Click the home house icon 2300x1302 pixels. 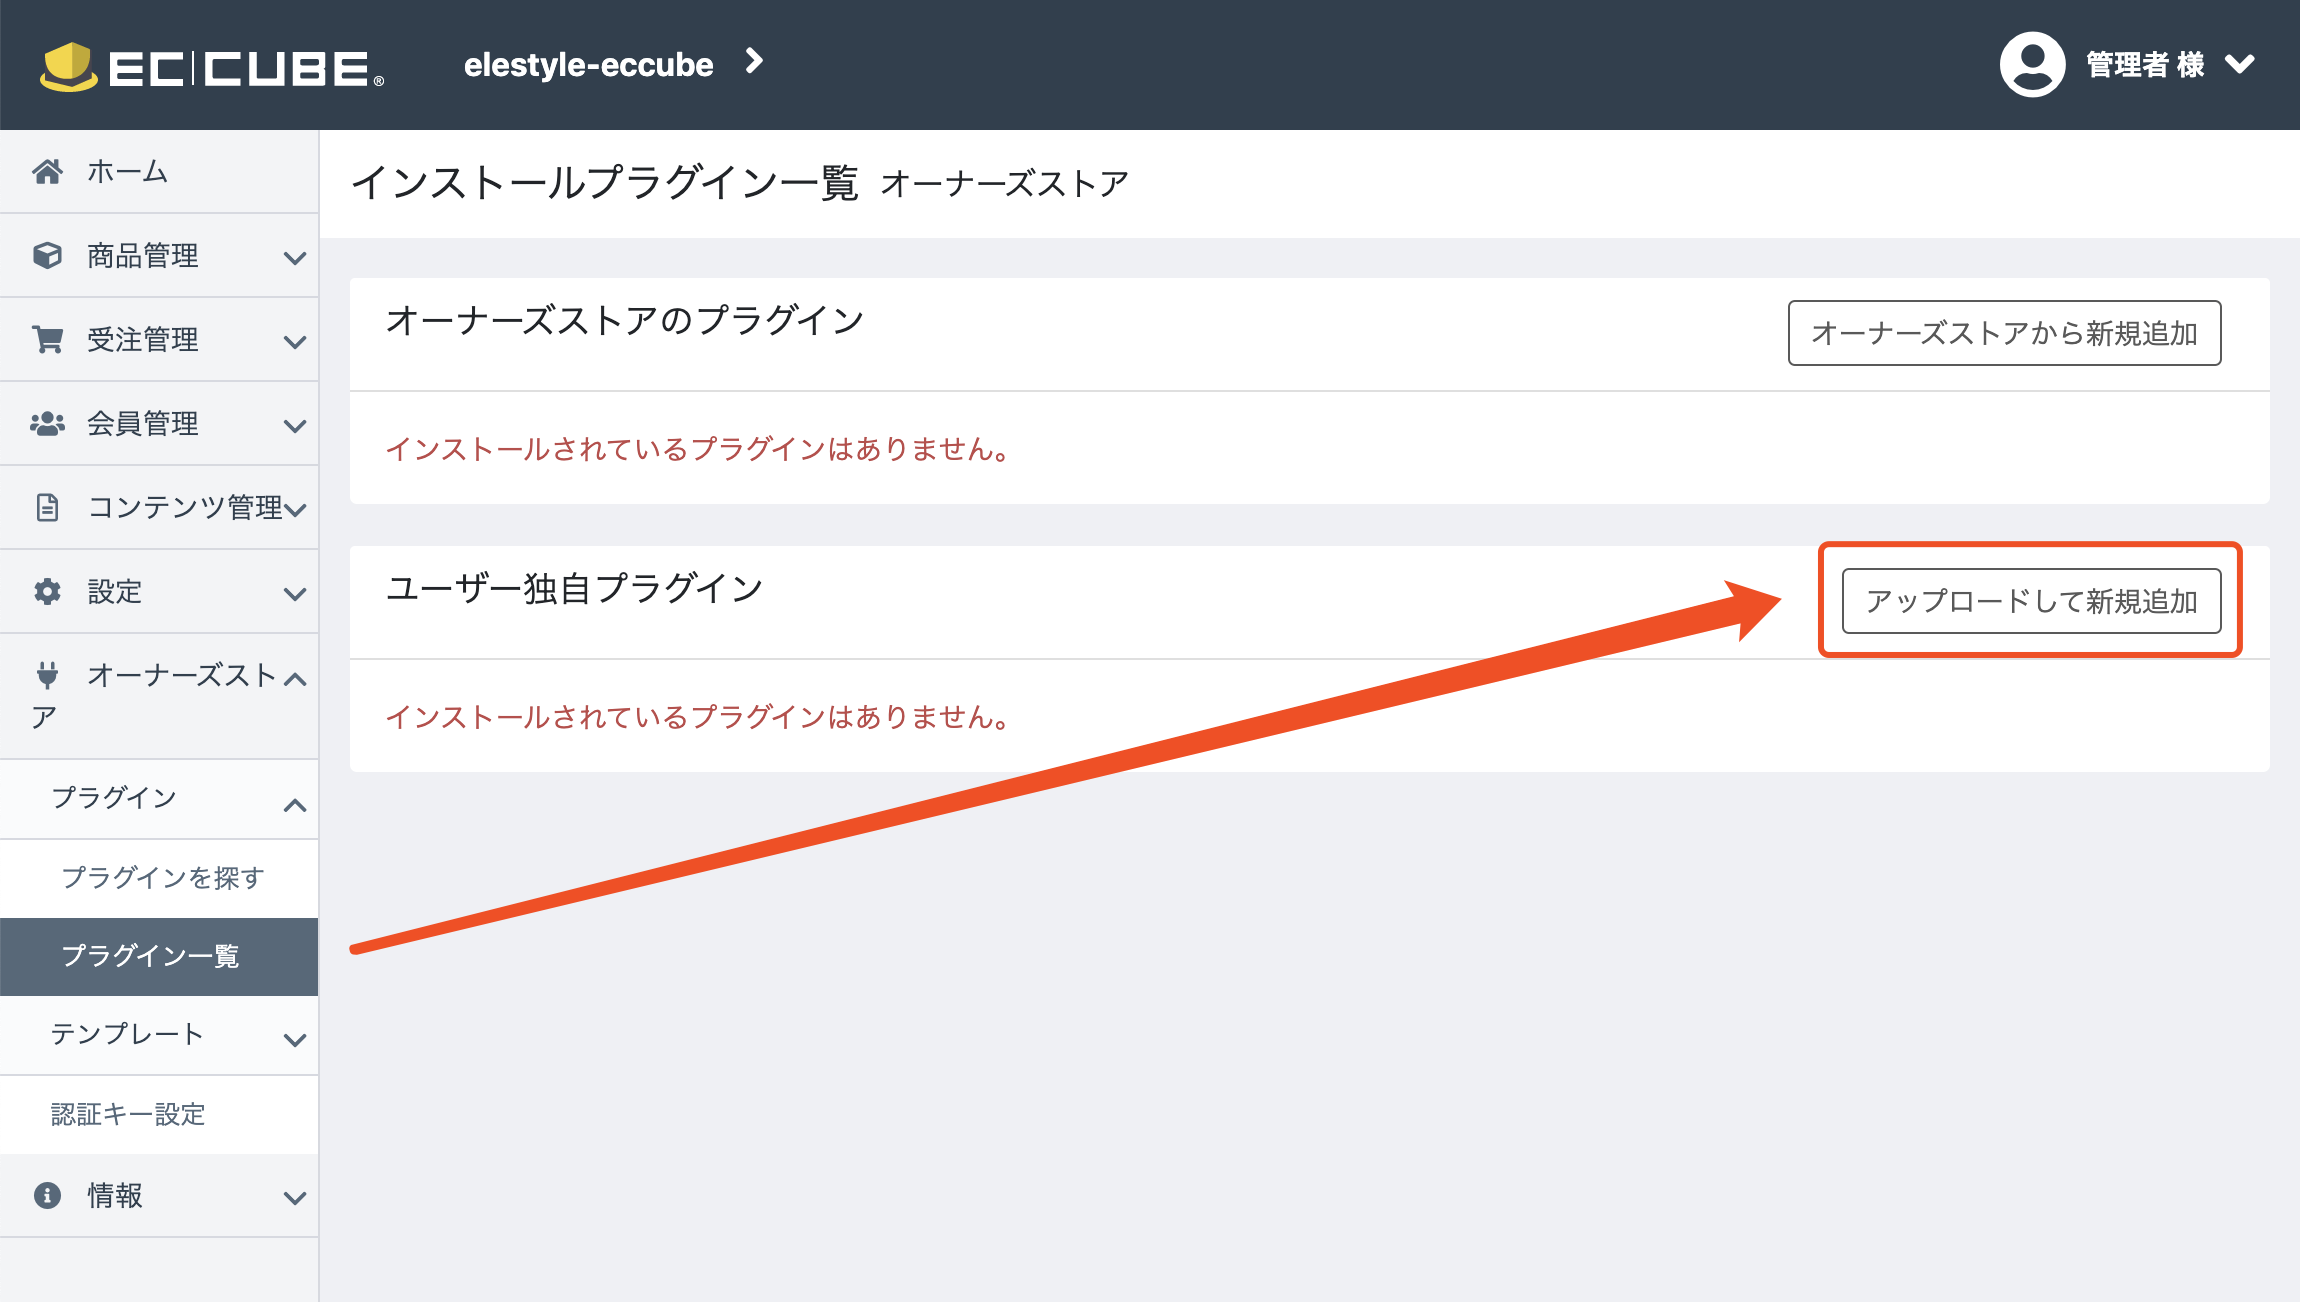click(47, 172)
